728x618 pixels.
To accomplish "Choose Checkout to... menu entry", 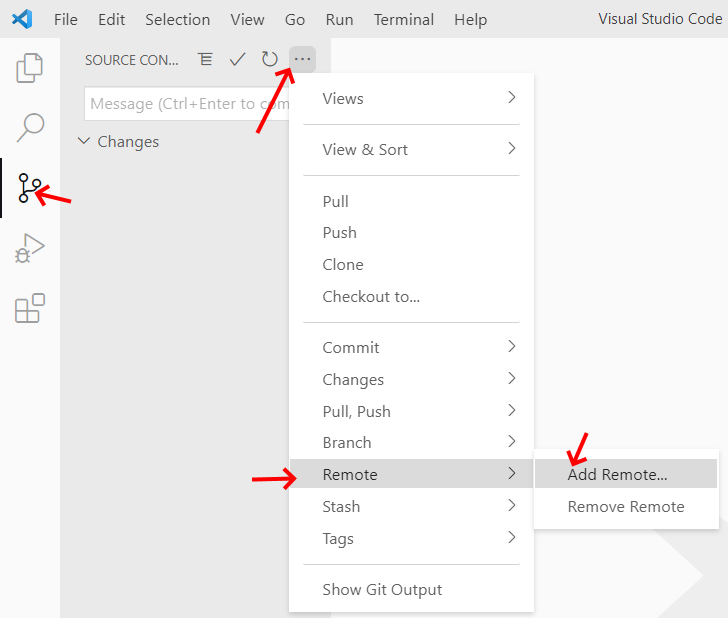I will click(371, 296).
